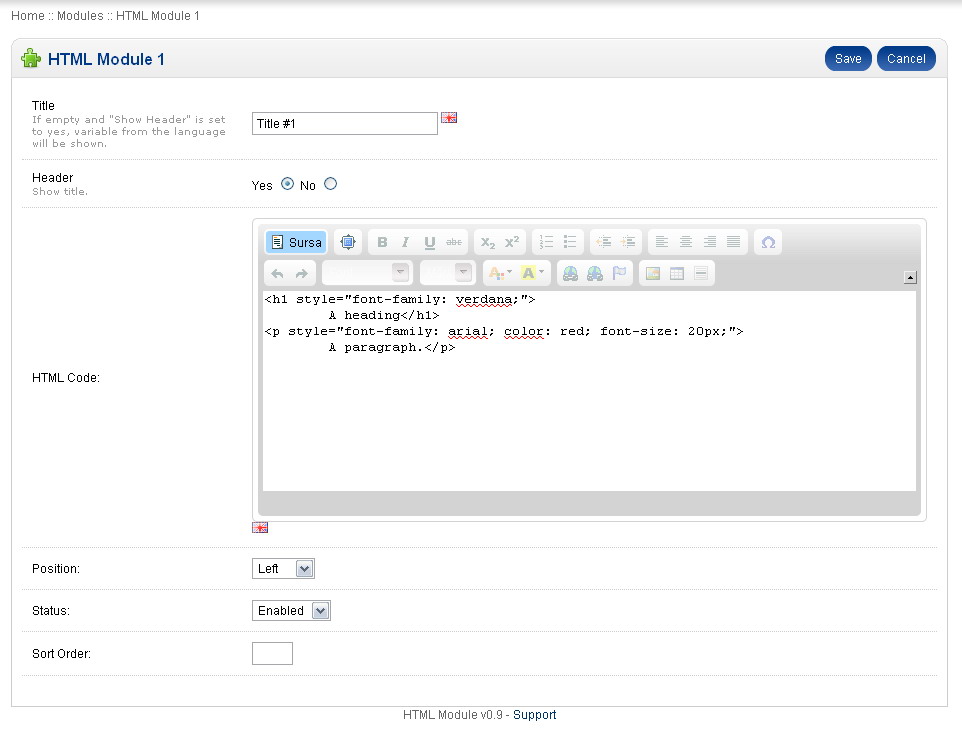Click the remove link icon
This screenshot has width=962, height=730.
pyautogui.click(x=595, y=274)
